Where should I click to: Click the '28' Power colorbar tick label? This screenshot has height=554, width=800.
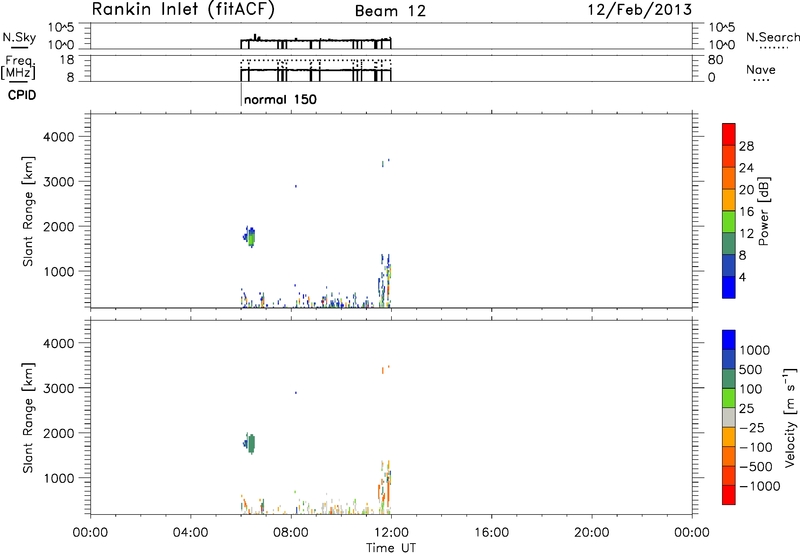(746, 146)
